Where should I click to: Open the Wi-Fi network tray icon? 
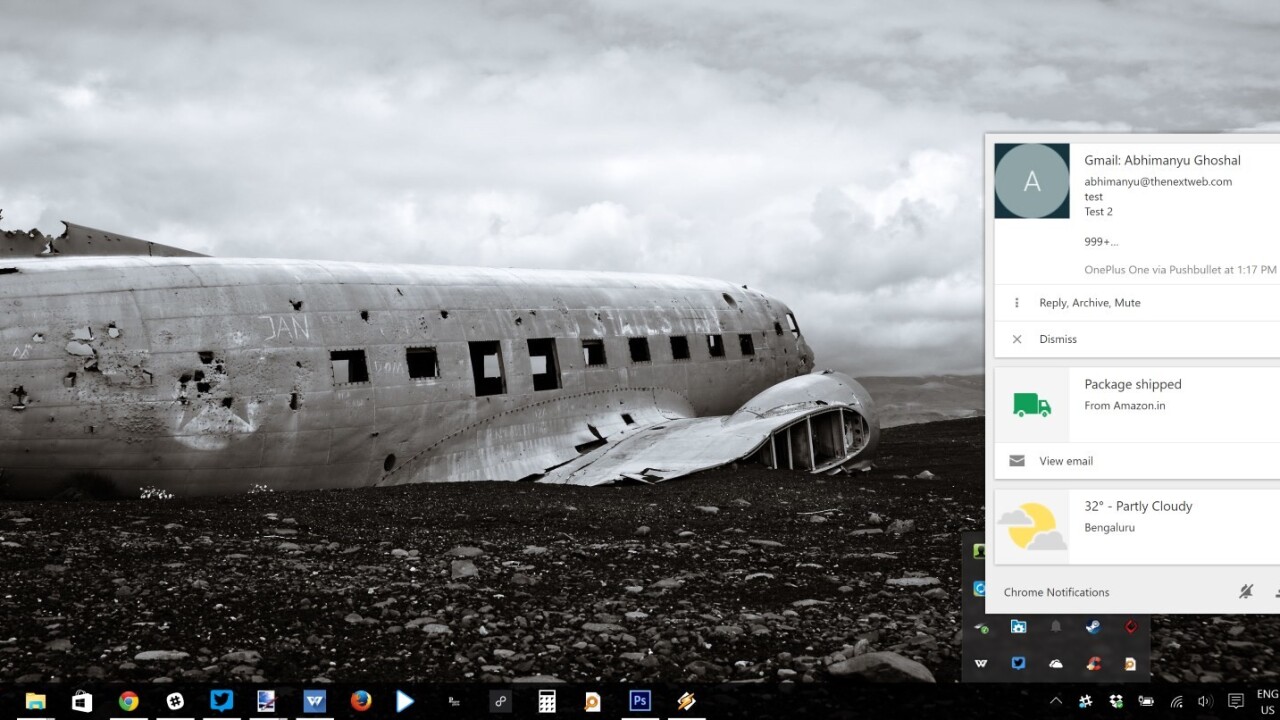click(1177, 701)
